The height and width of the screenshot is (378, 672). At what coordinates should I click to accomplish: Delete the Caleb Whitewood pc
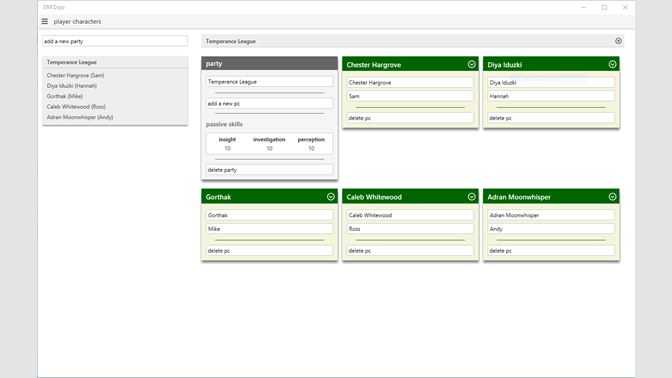click(x=410, y=251)
